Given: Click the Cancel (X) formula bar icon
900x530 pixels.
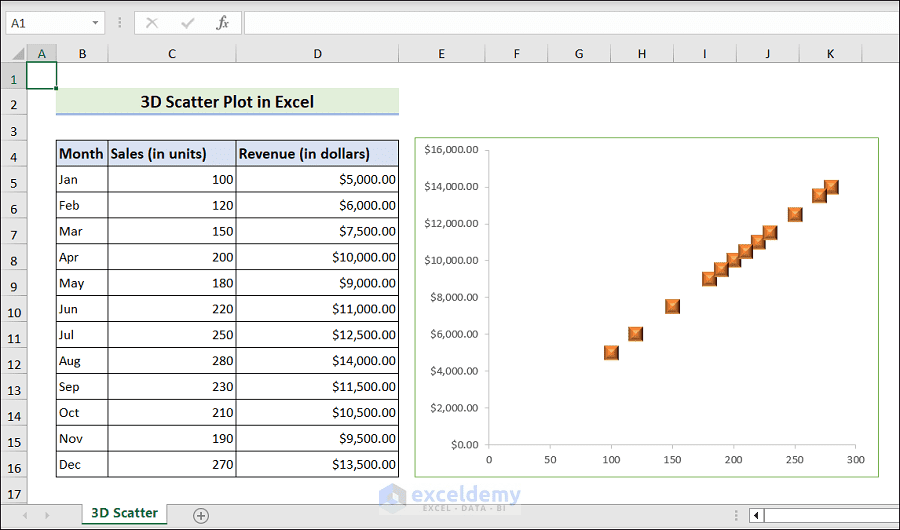Looking at the screenshot, I should point(152,23).
